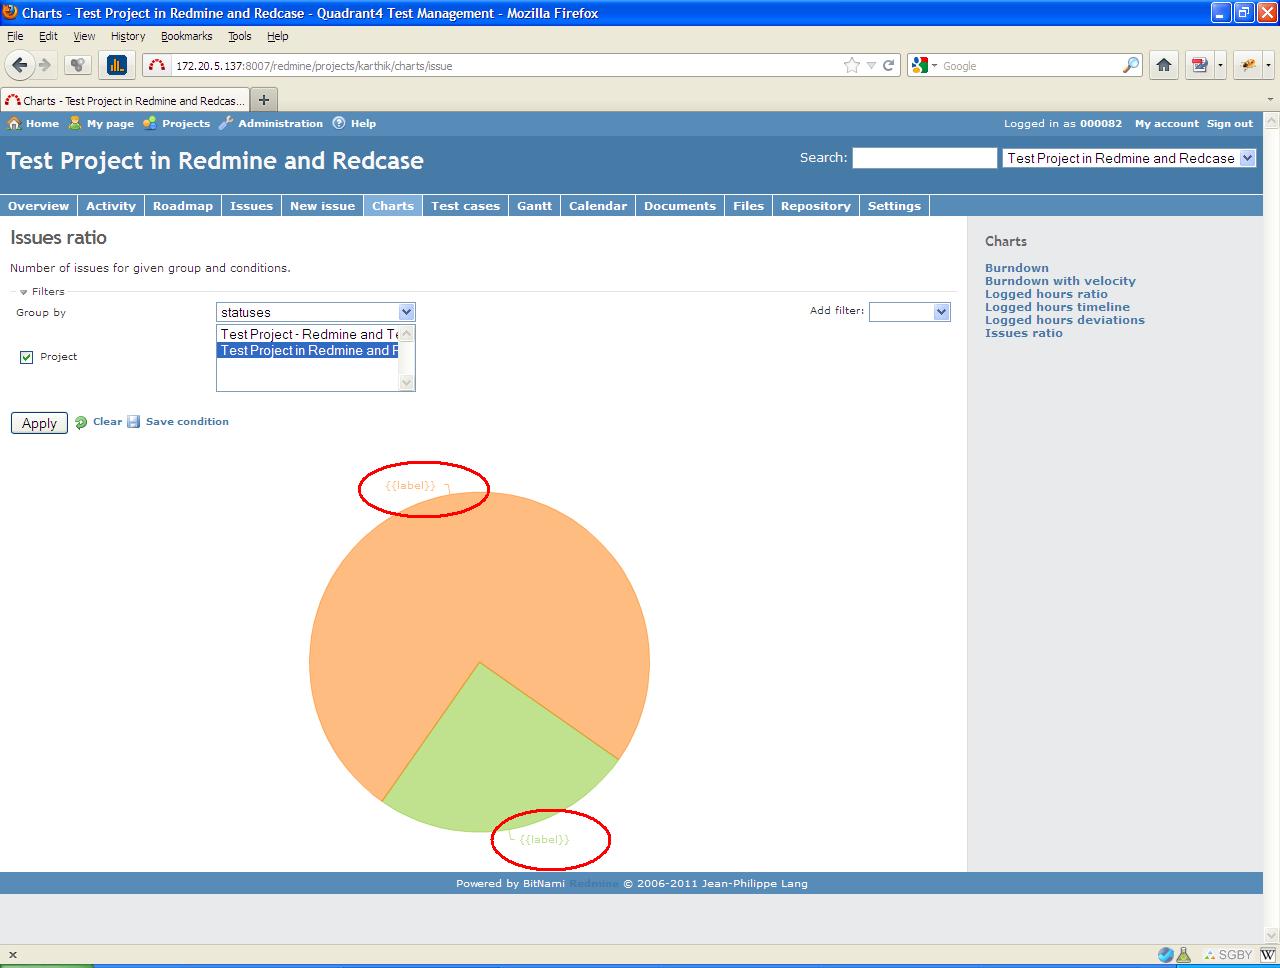
Task: Open the Burndown with velocity chart link
Action: click(x=1060, y=281)
